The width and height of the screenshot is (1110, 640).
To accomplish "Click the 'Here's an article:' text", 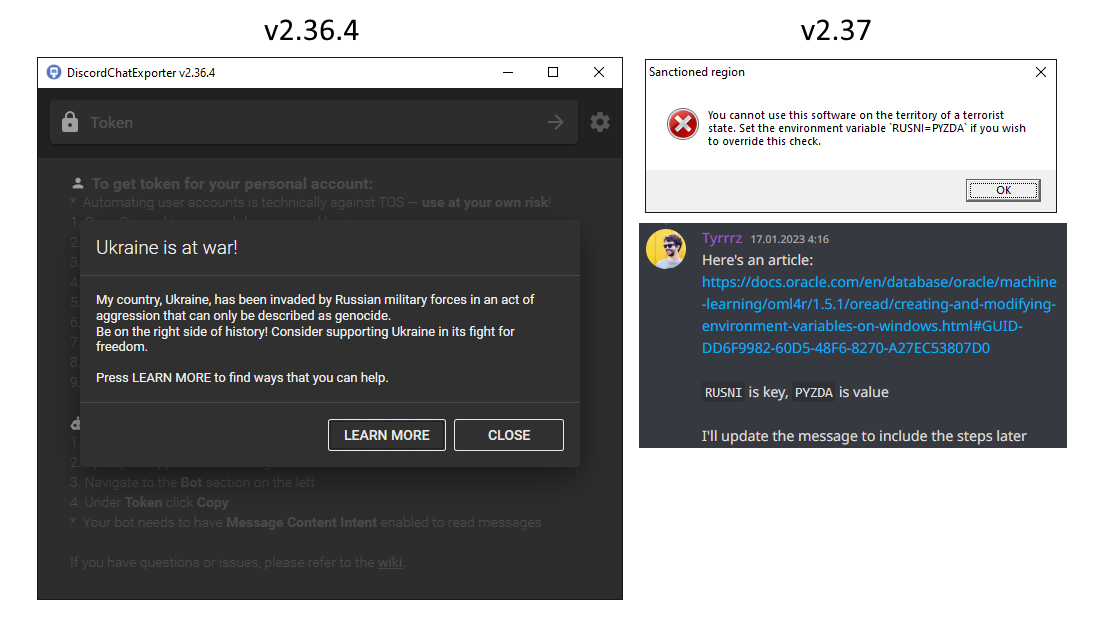I will pos(757,261).
